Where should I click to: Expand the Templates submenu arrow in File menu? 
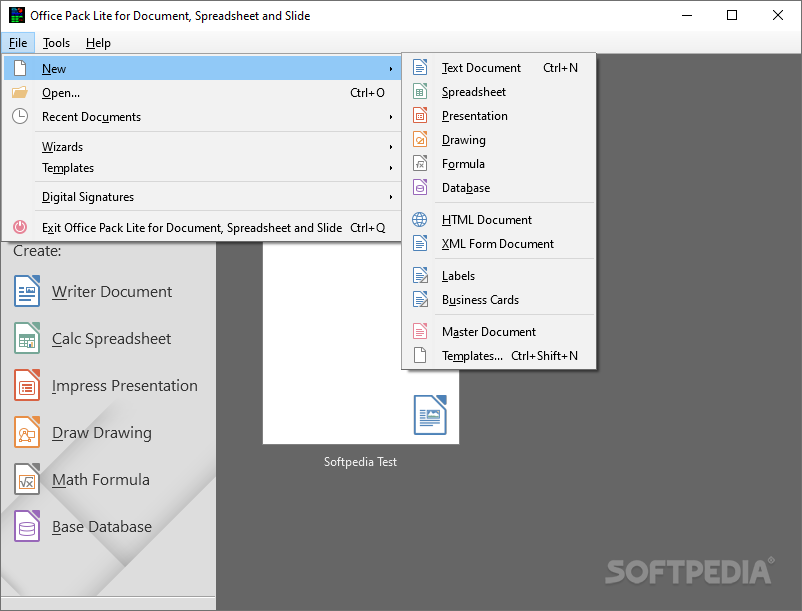click(391, 168)
